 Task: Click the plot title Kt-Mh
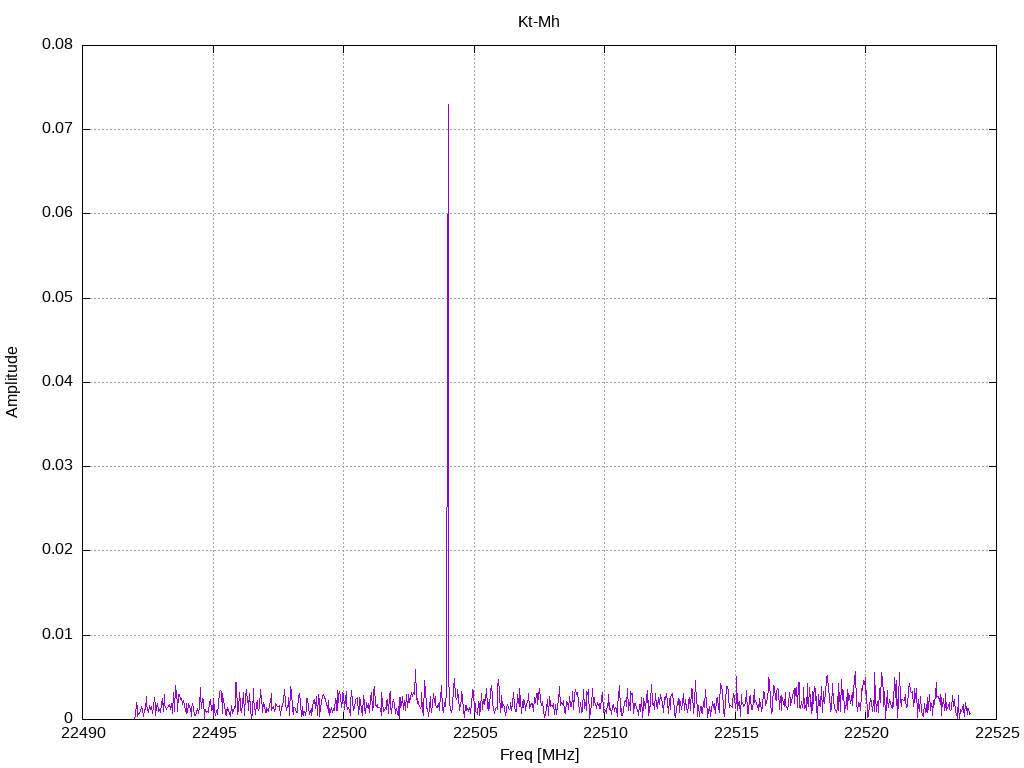[538, 22]
